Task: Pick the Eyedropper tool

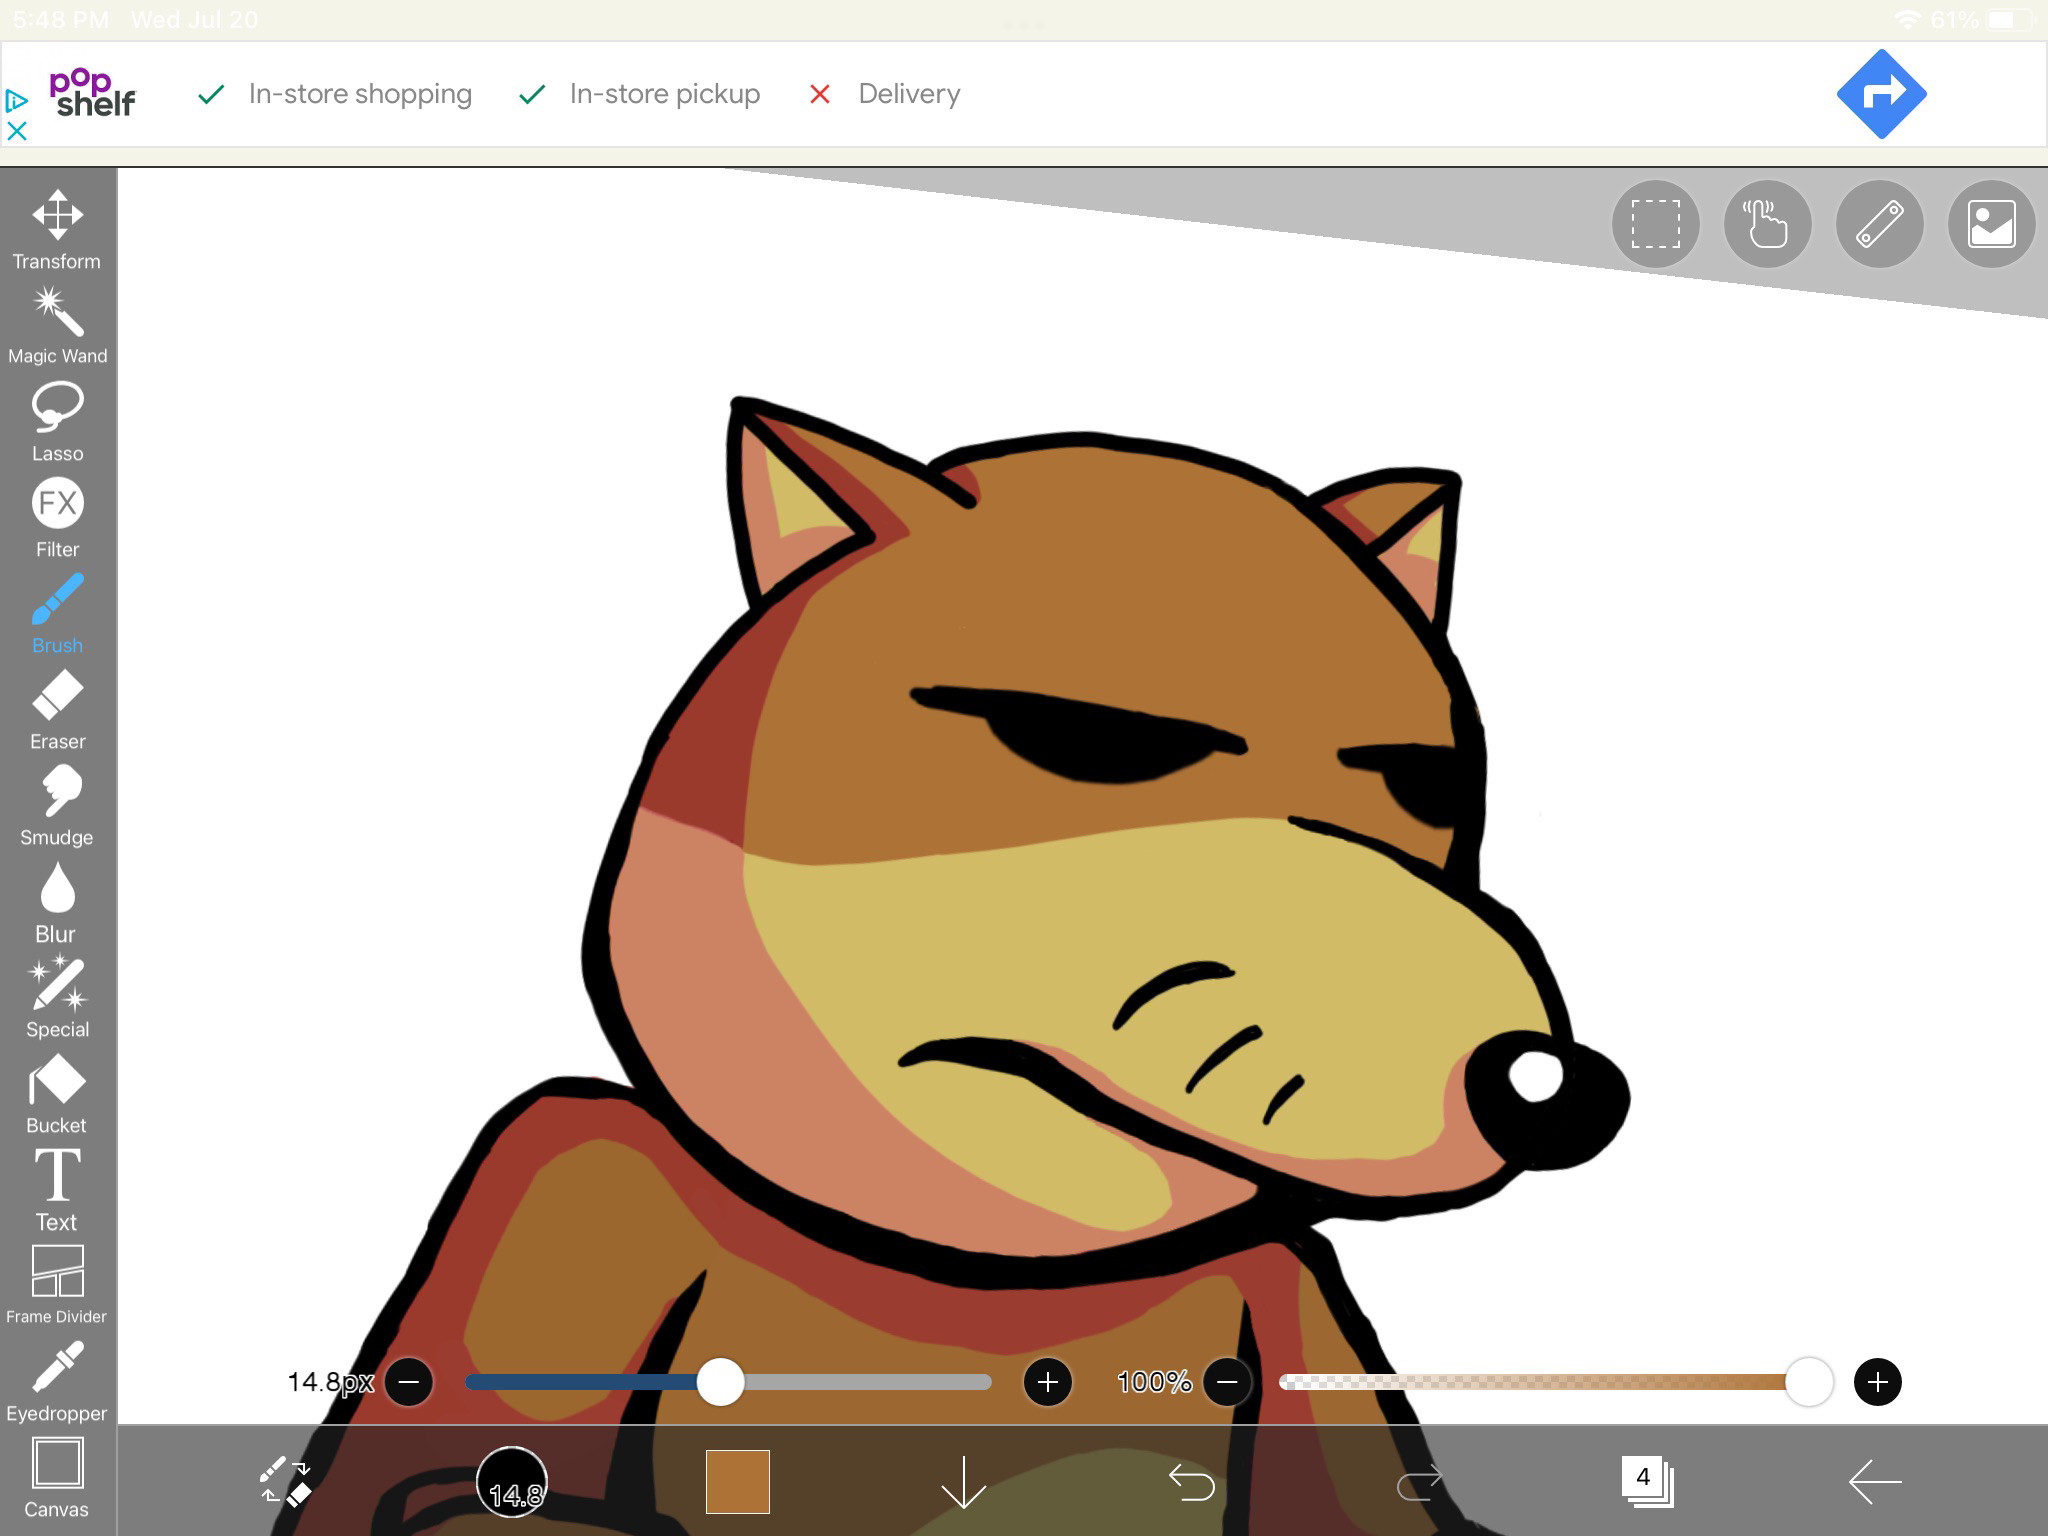Action: point(57,1382)
